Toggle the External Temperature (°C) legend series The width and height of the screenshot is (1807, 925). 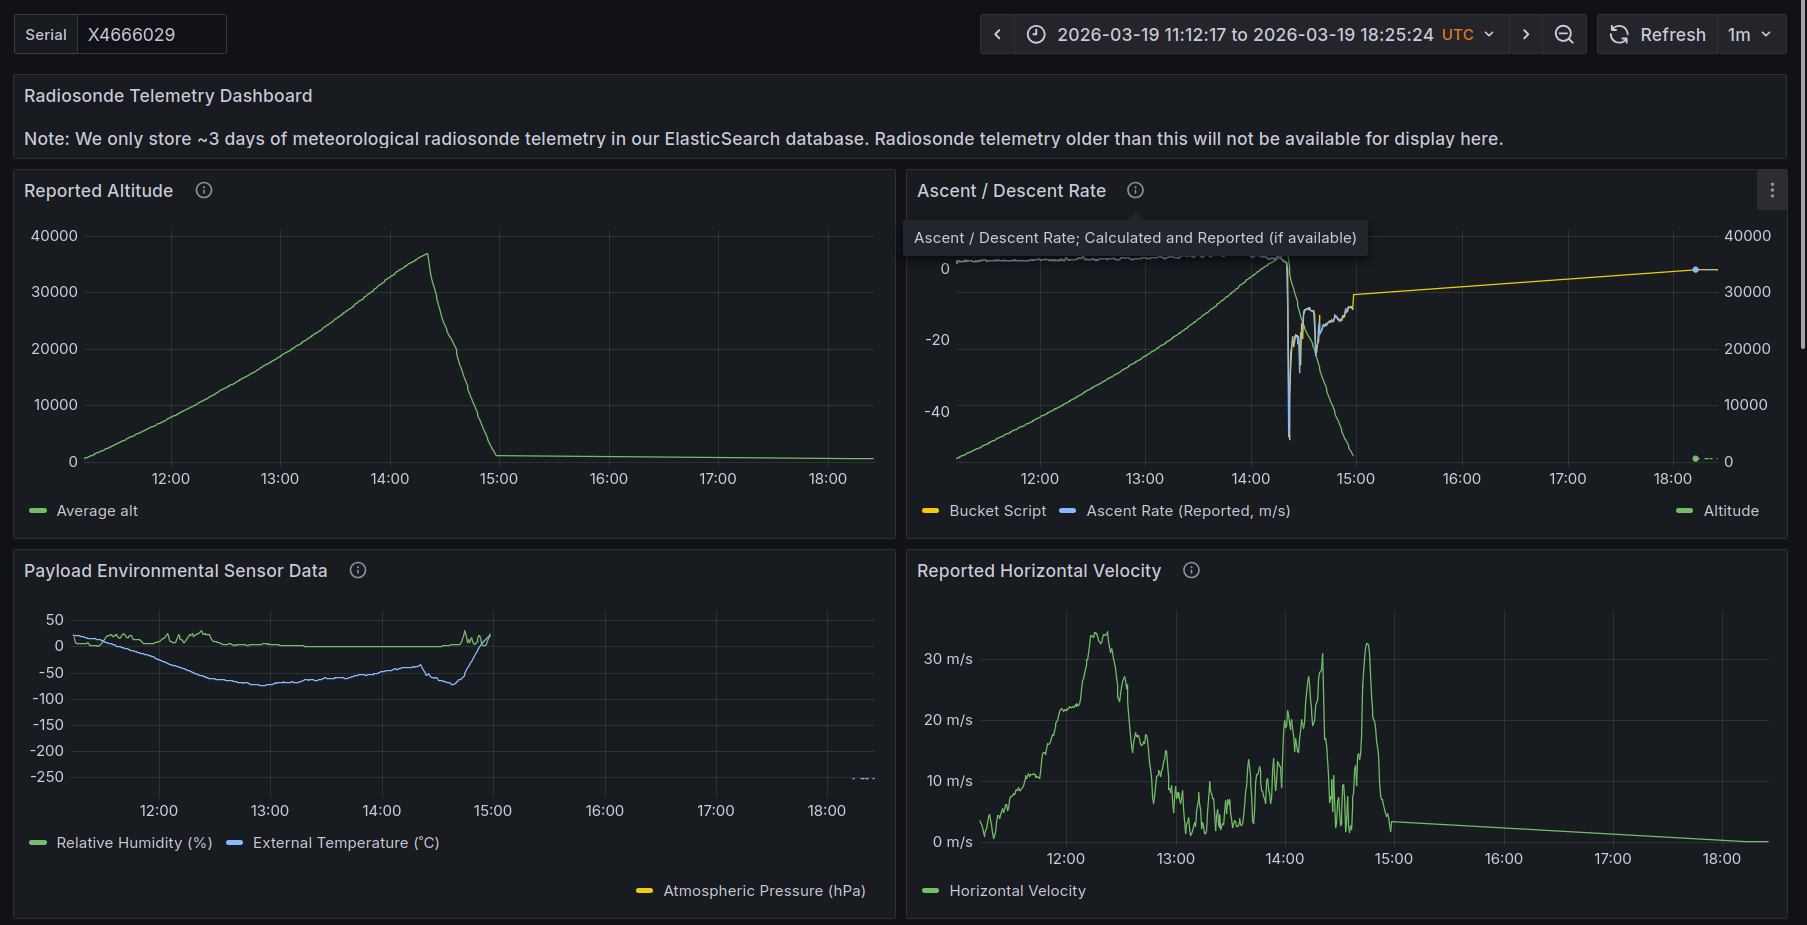click(x=346, y=843)
